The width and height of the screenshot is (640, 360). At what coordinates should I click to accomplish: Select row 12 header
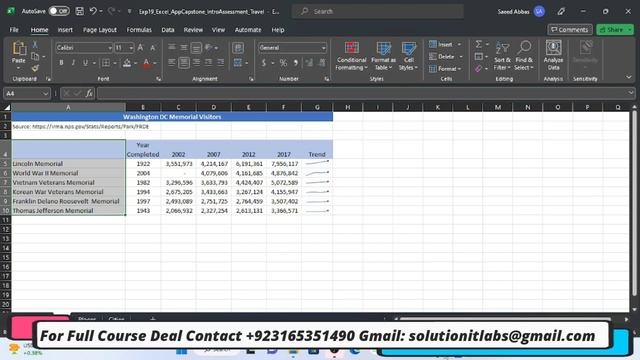coord(6,229)
